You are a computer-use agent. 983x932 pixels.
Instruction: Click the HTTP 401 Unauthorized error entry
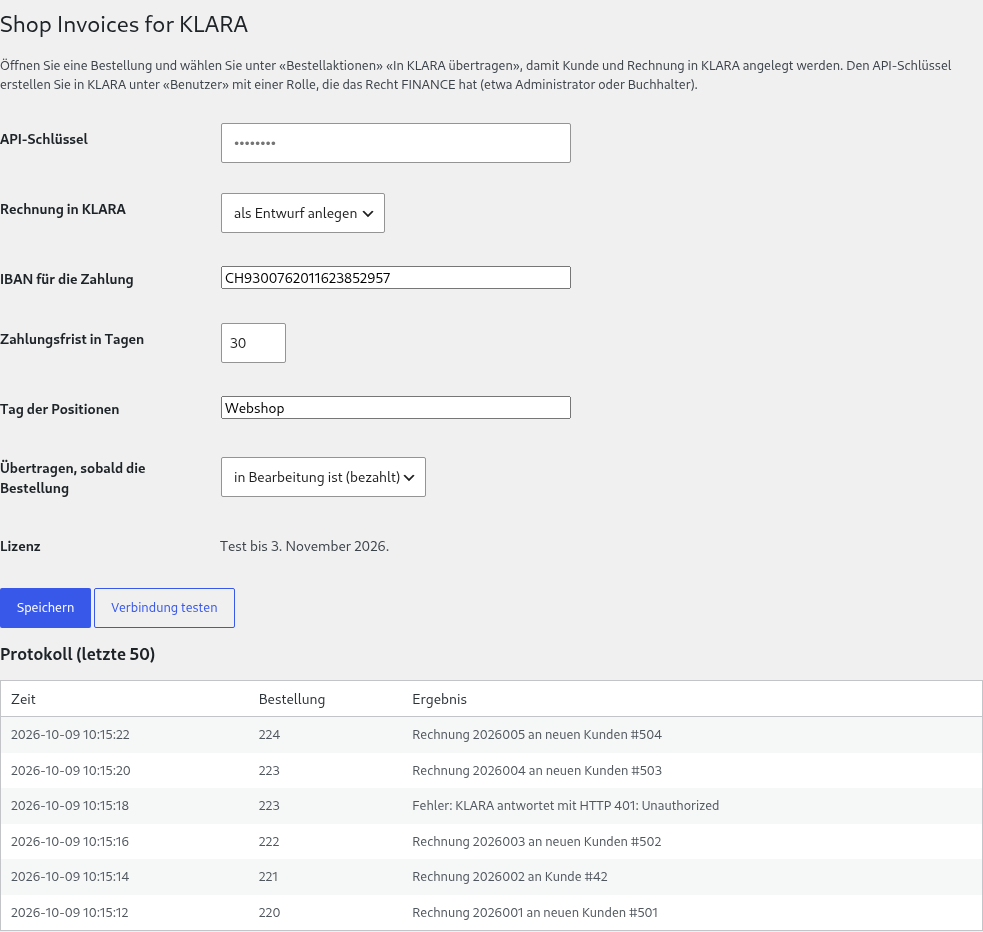[x=565, y=805]
